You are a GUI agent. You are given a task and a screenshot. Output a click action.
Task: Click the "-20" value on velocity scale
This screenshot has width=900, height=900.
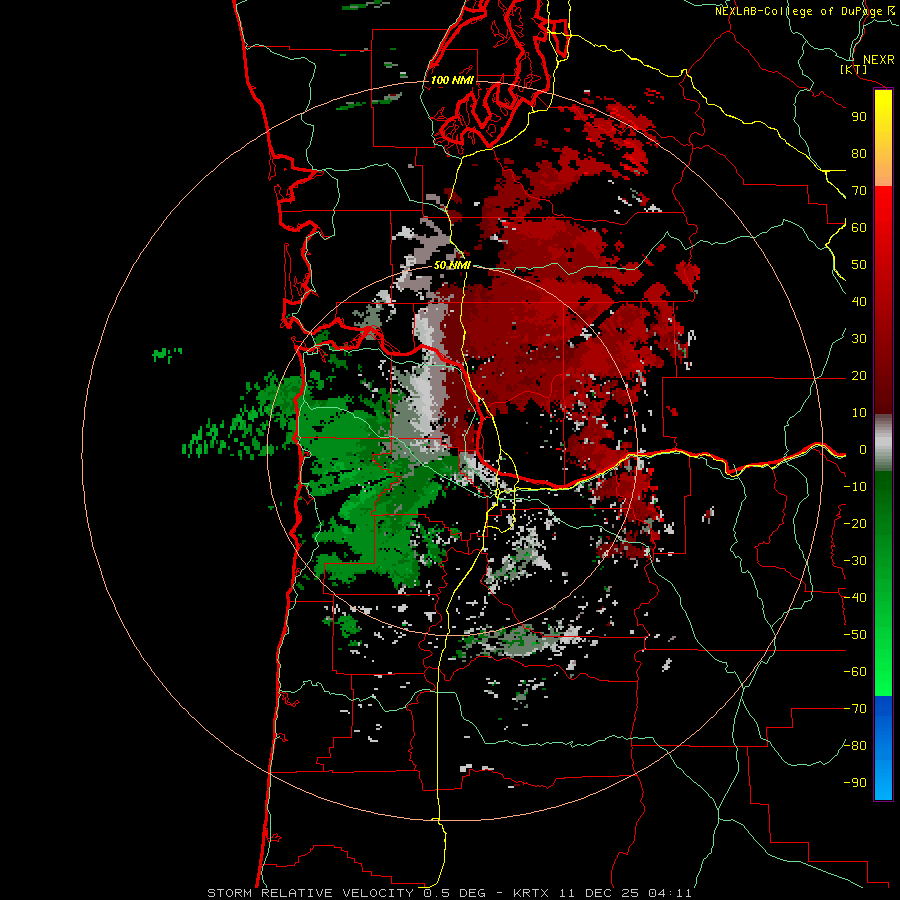(x=855, y=523)
